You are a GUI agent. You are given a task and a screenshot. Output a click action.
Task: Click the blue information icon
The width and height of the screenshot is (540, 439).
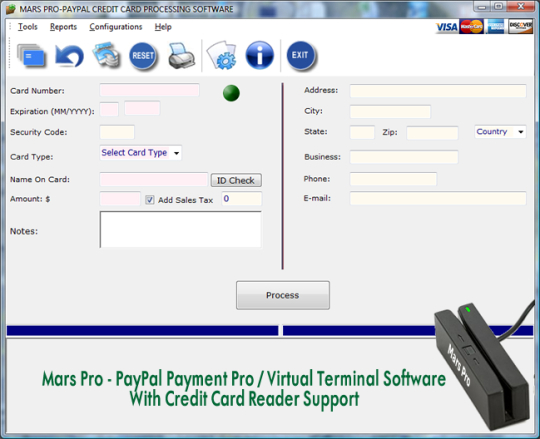point(260,55)
